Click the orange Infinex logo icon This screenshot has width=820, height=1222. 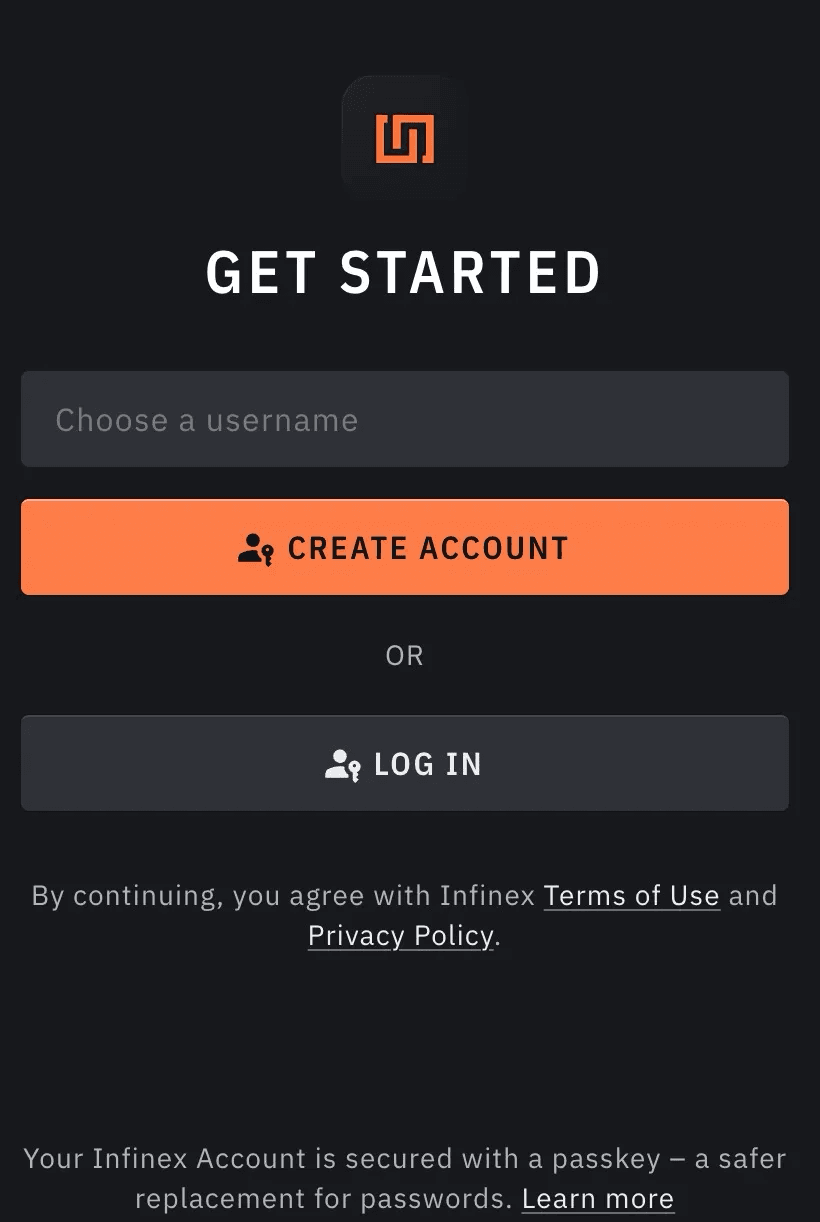tap(405, 138)
